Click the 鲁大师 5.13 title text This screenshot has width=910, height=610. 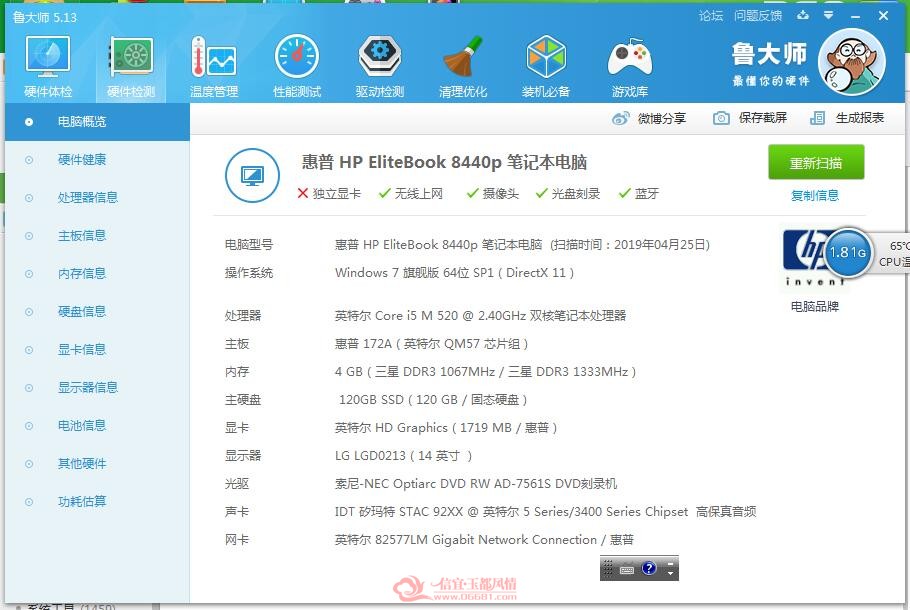point(45,17)
